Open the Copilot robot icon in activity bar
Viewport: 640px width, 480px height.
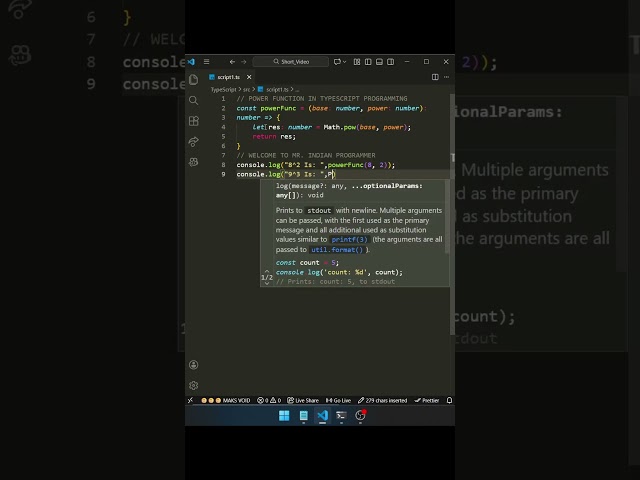(x=193, y=162)
